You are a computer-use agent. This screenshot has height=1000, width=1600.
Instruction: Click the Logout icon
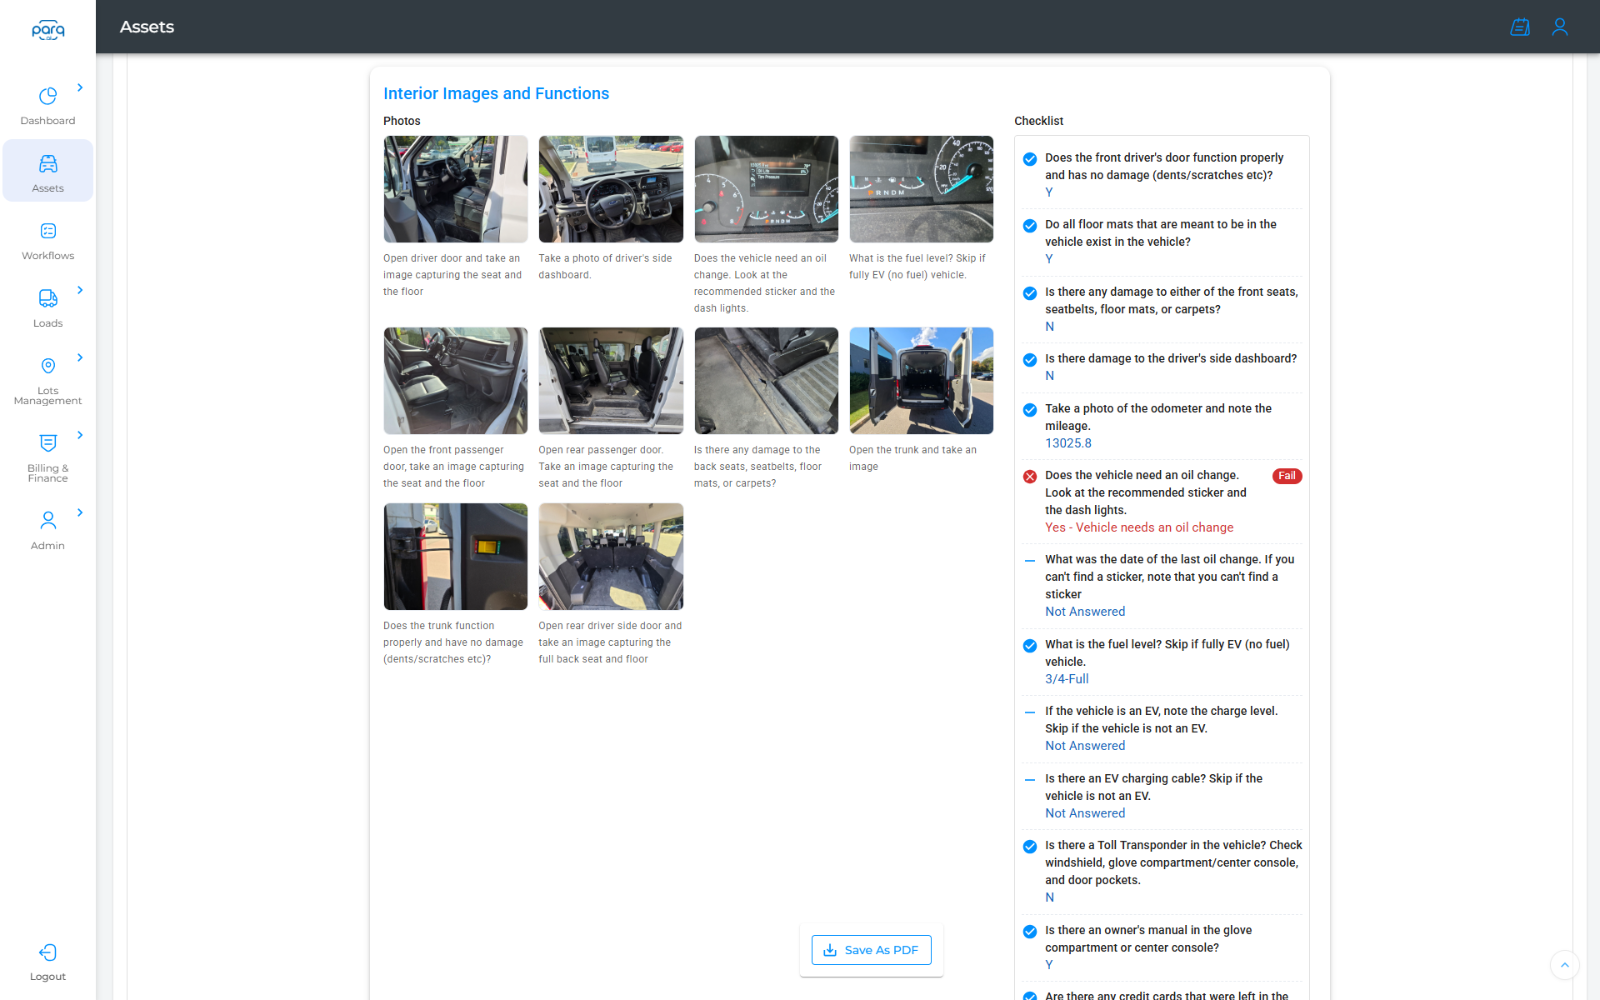click(x=48, y=952)
